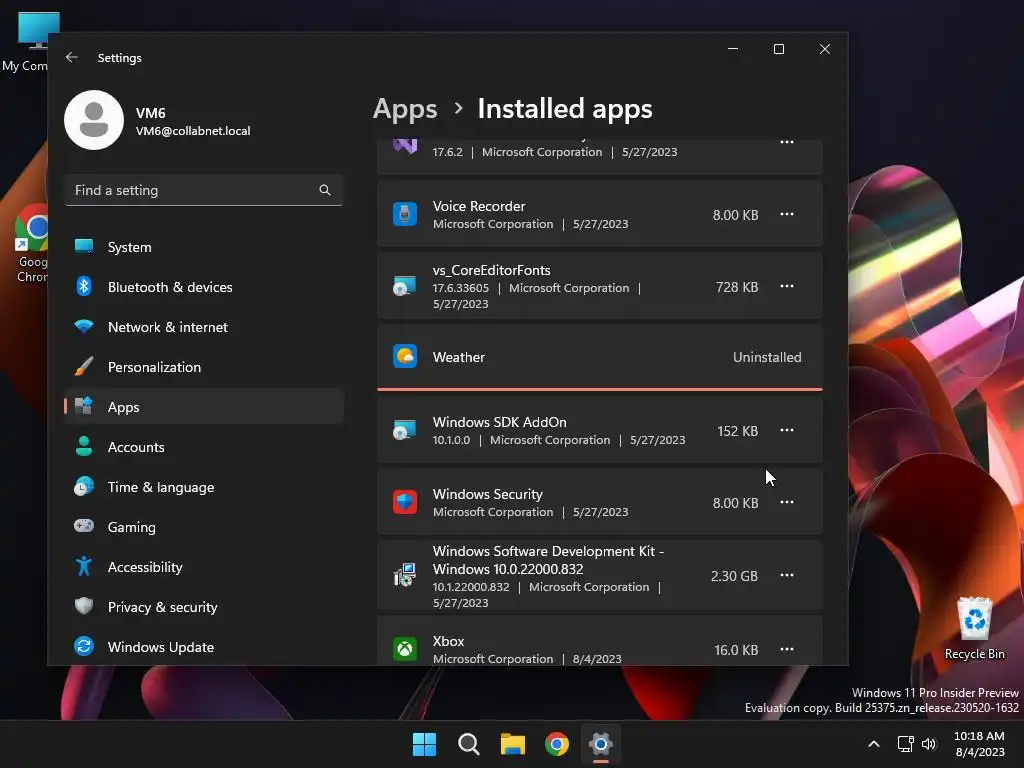Screen dimensions: 1024x768
Task: Open more options for Windows Software Development Kit
Action: pyautogui.click(x=787, y=575)
